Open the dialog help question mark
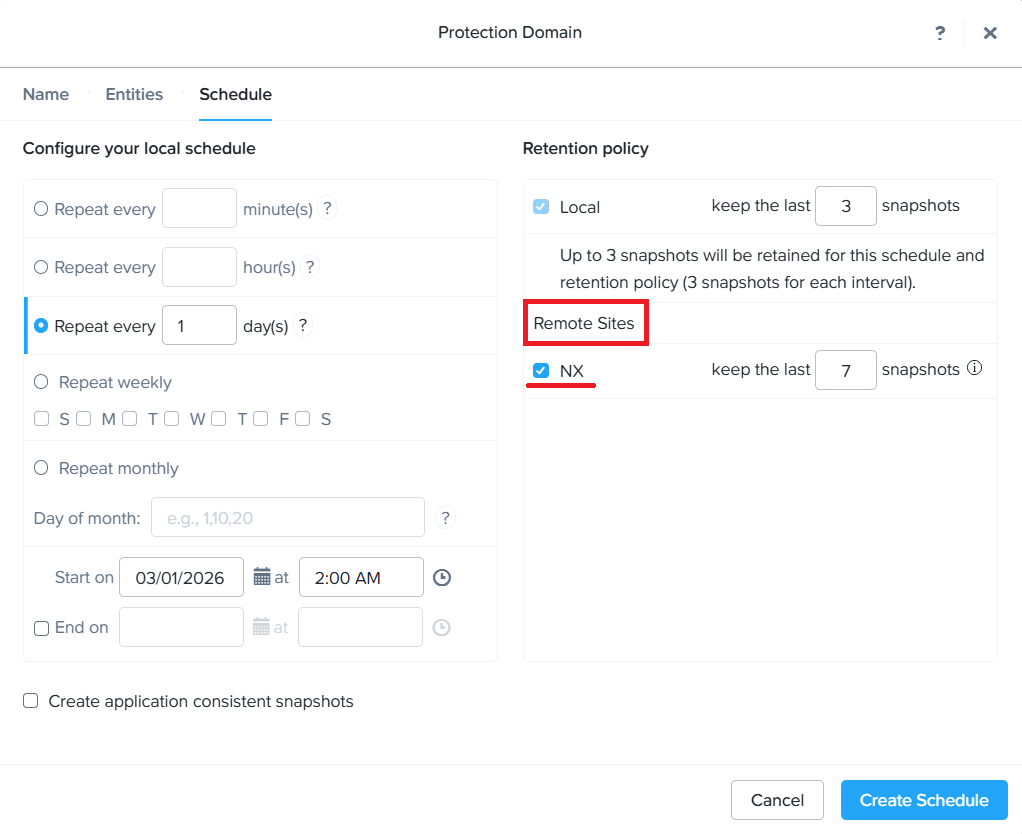The width and height of the screenshot is (1022, 834). (x=940, y=33)
